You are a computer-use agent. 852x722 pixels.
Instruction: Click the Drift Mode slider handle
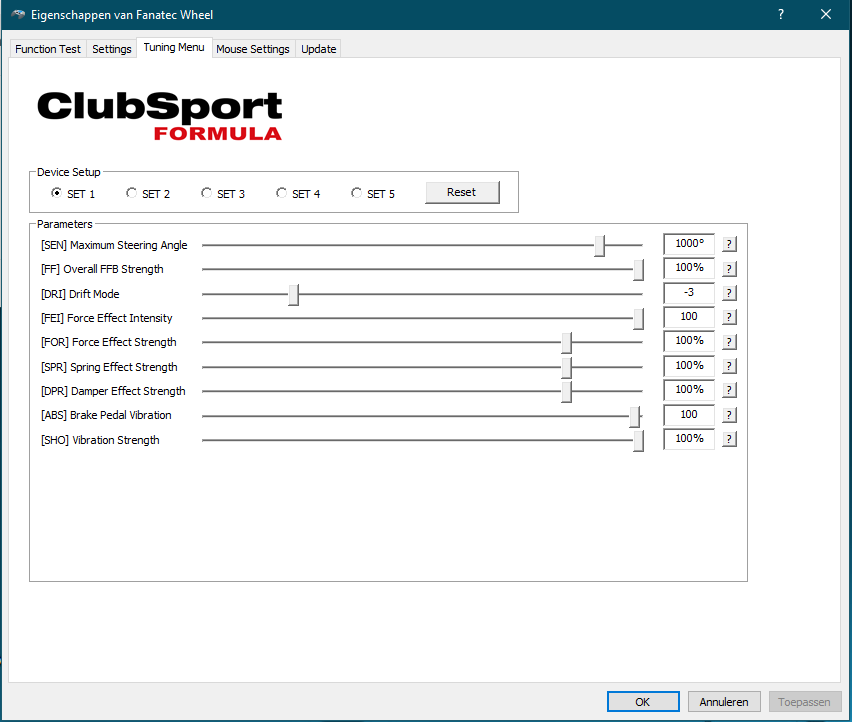(x=293, y=295)
